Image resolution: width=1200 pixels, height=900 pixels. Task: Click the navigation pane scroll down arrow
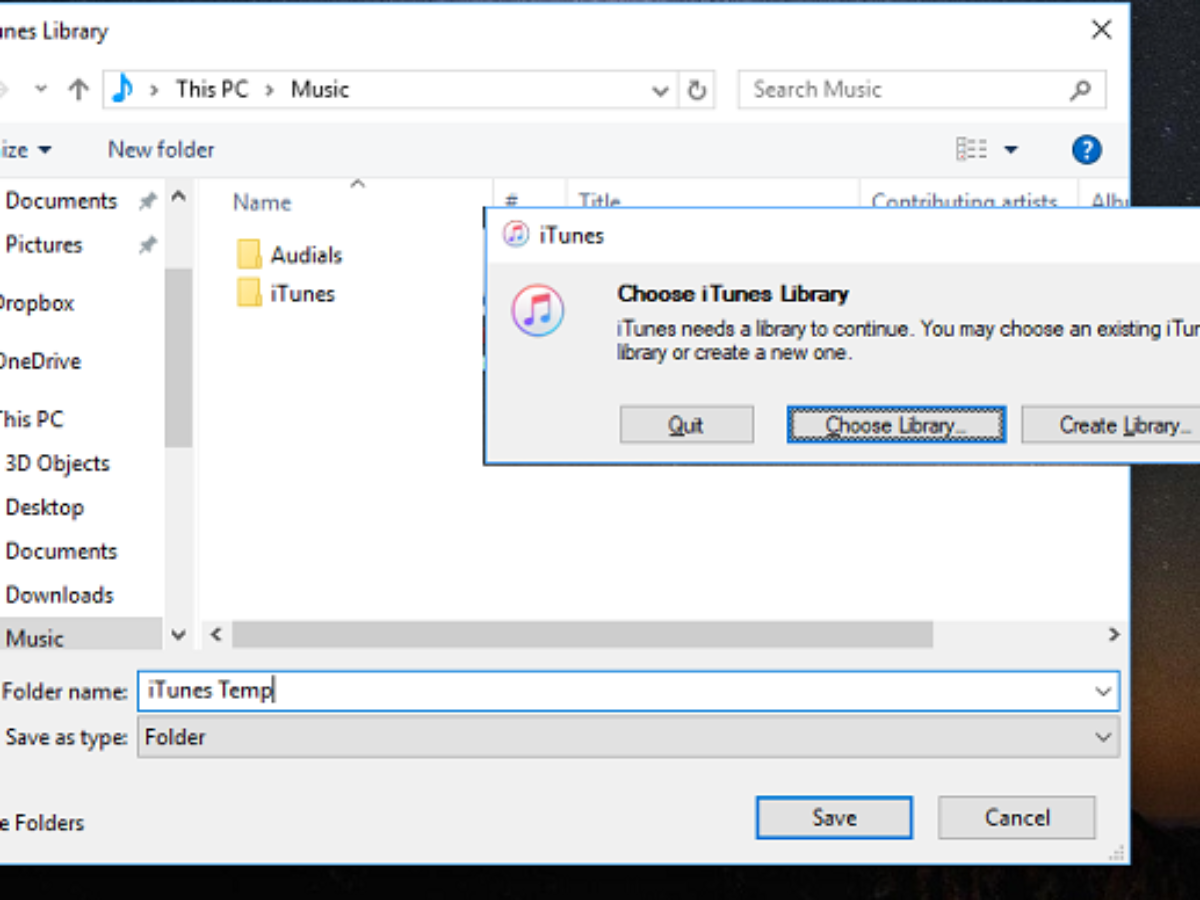(178, 634)
